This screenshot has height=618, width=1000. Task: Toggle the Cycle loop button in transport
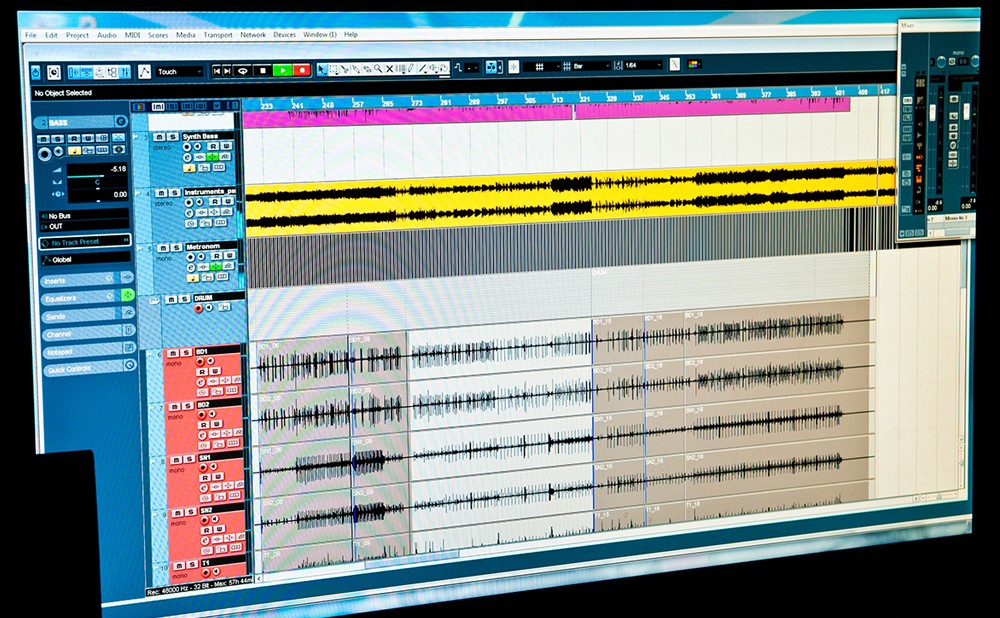pyautogui.click(x=244, y=70)
